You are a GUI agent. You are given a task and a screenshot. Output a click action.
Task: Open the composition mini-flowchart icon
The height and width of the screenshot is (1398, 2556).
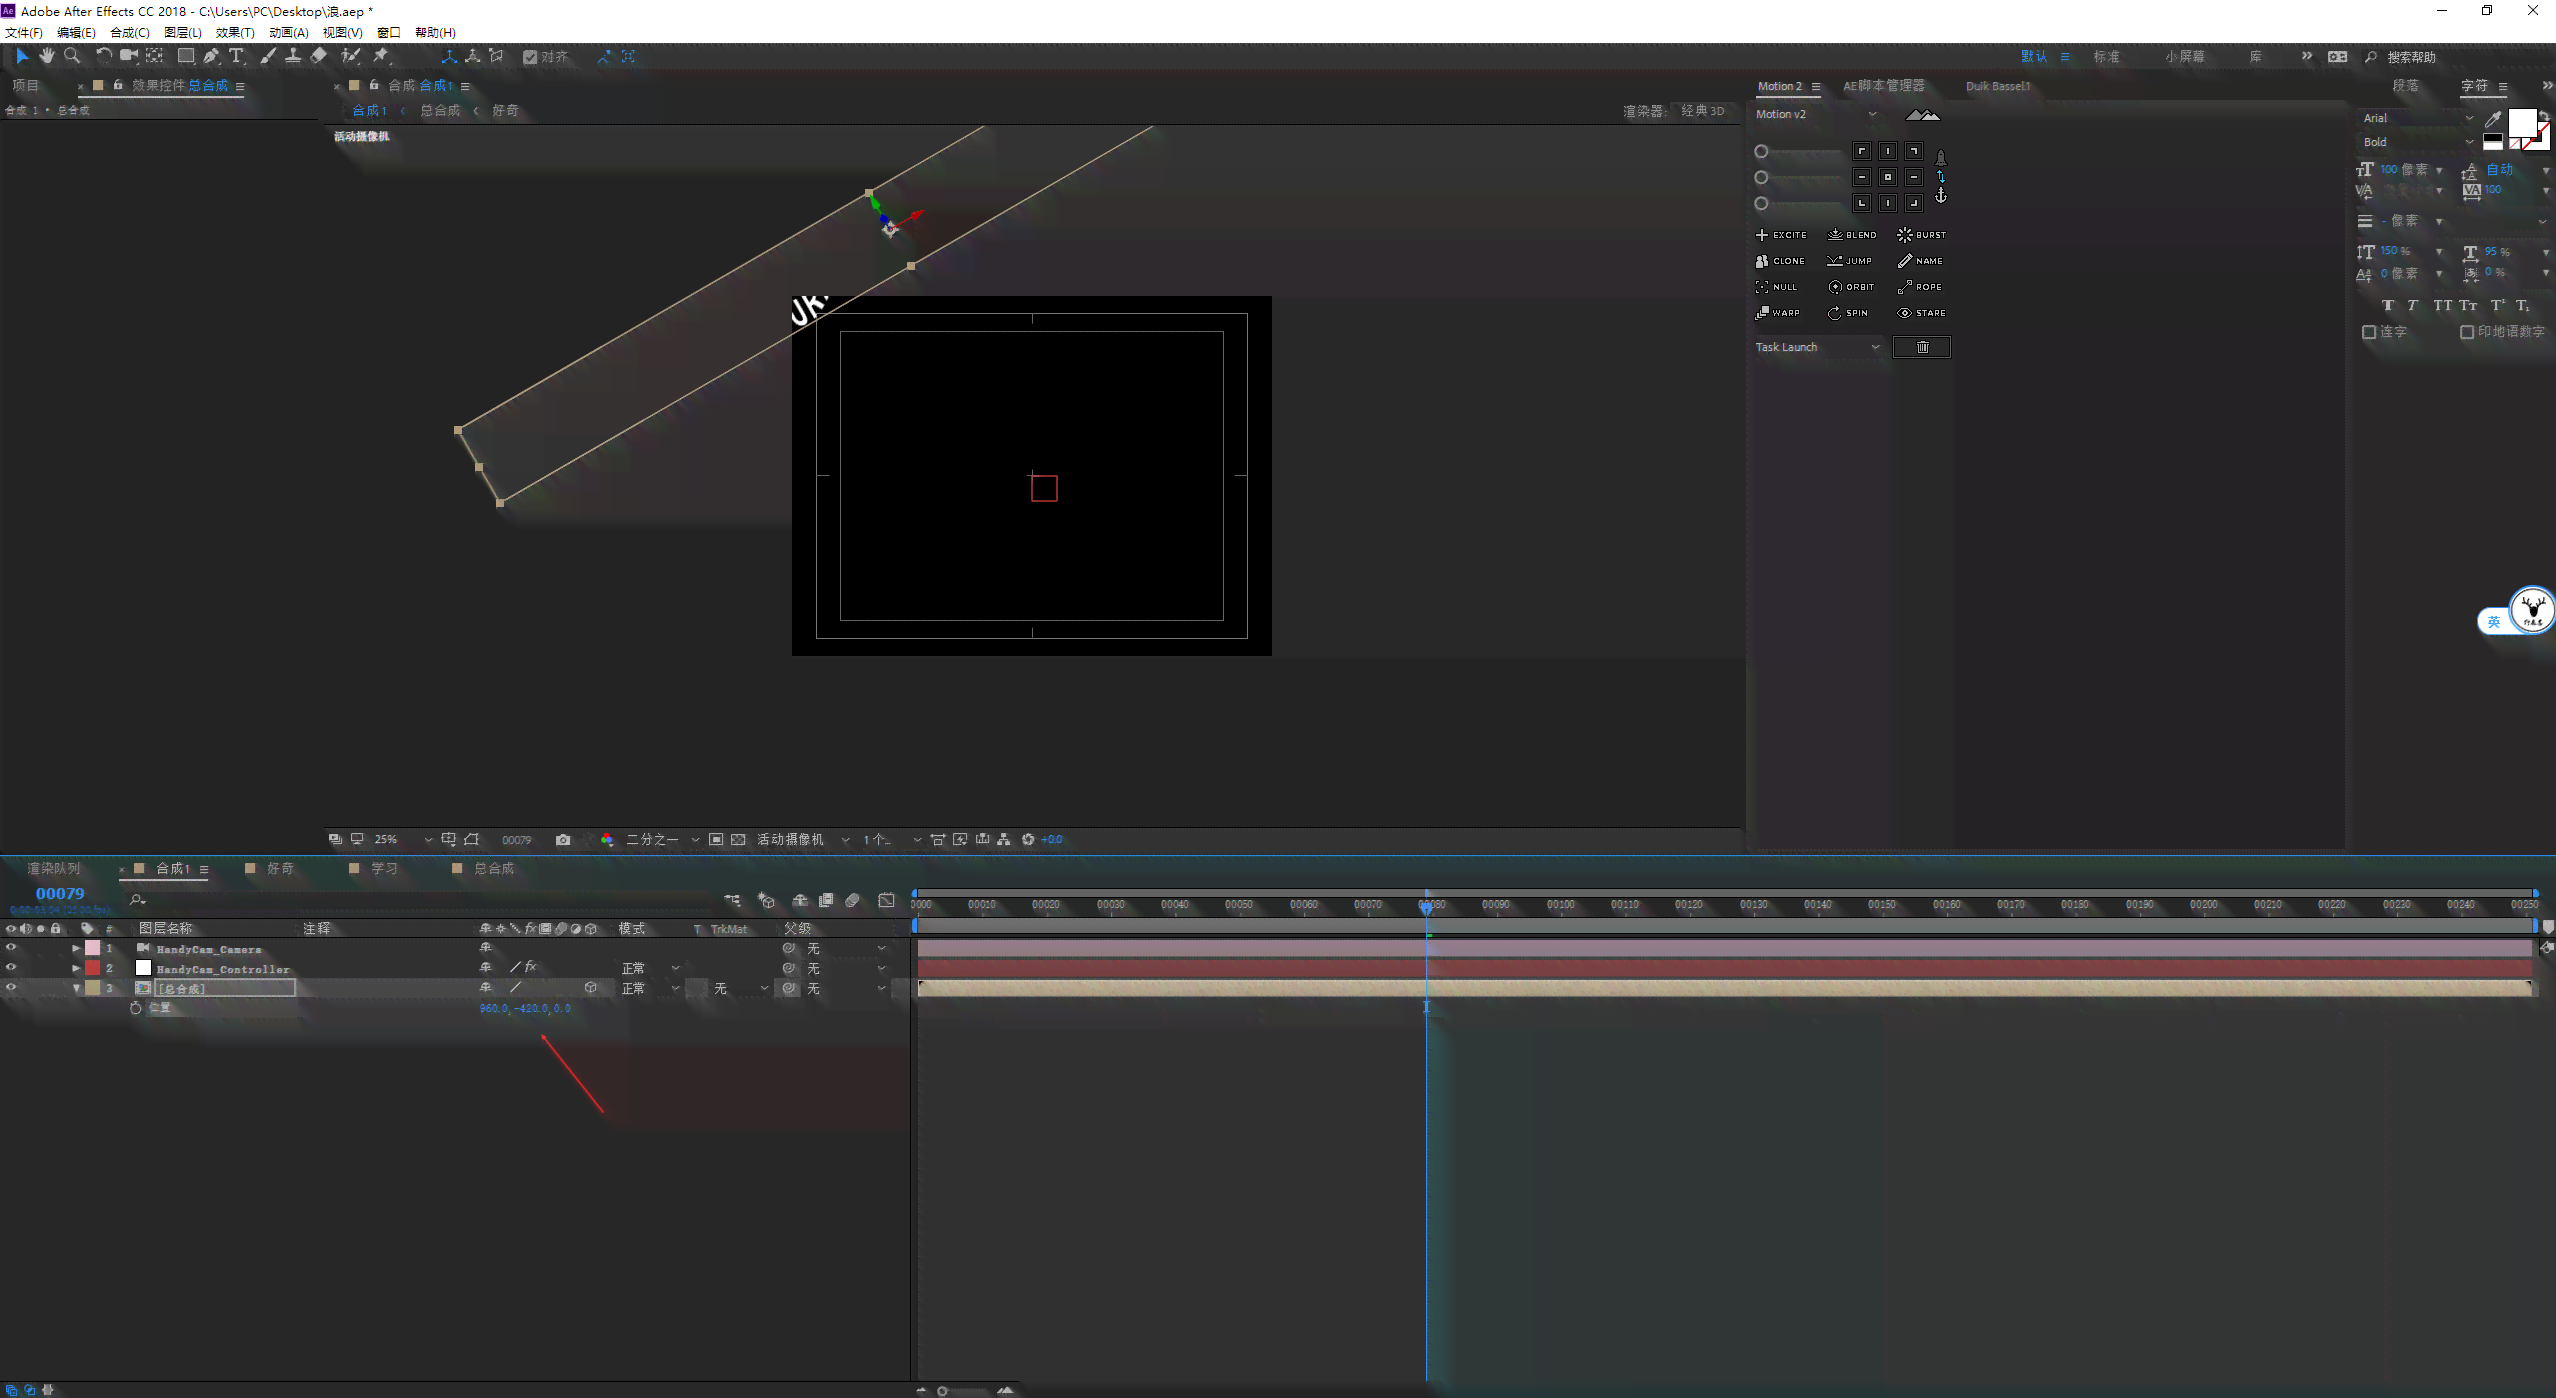coord(733,901)
